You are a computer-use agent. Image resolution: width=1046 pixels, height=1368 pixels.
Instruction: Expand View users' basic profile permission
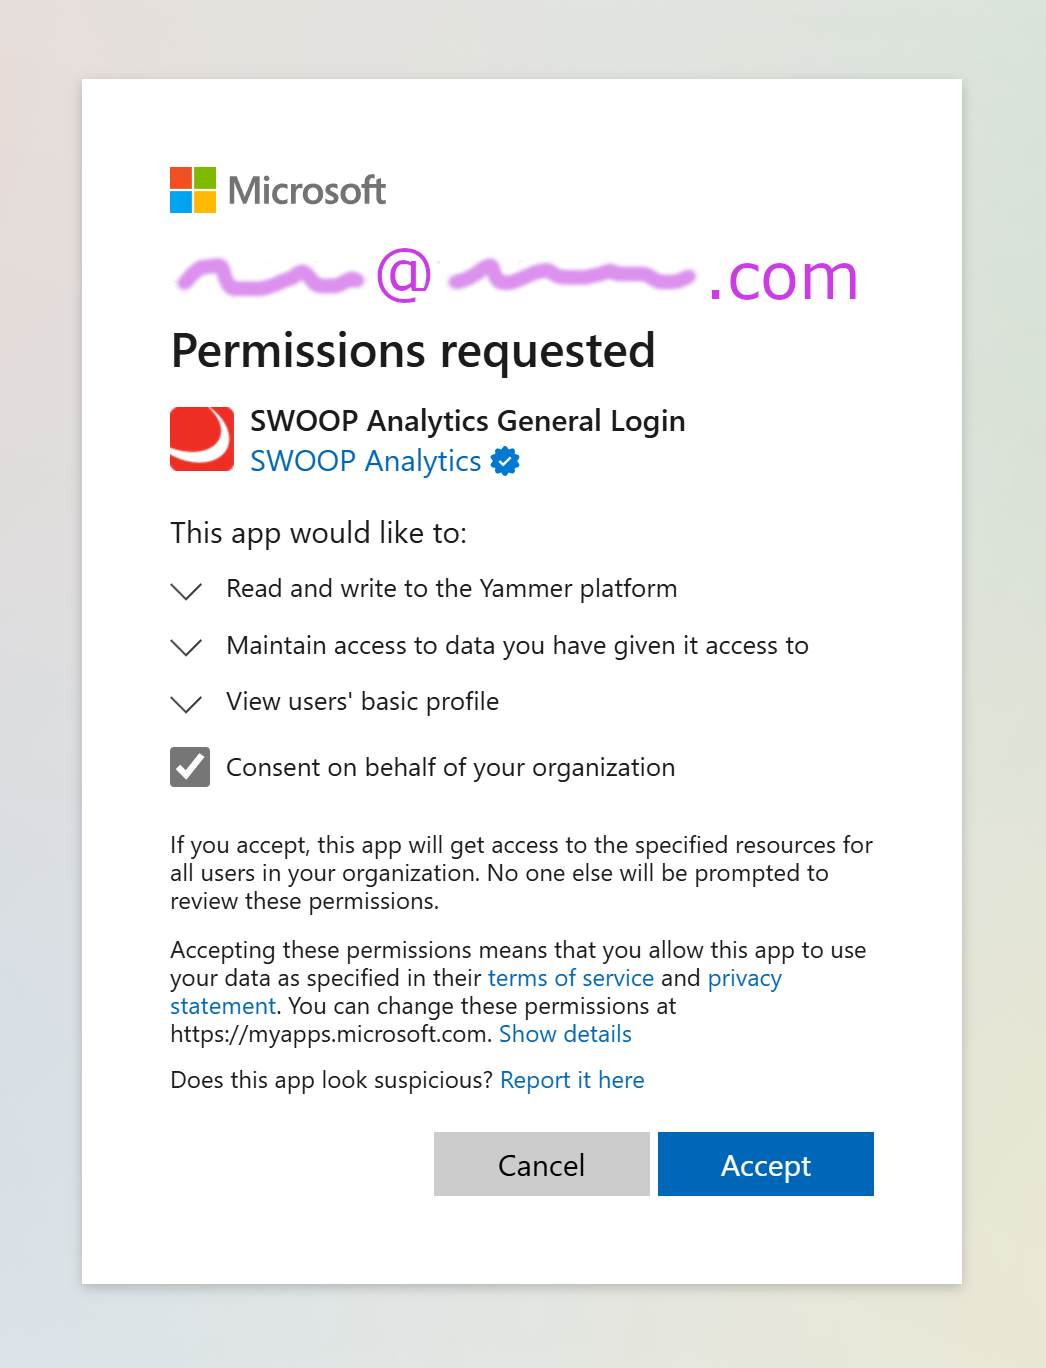click(186, 704)
